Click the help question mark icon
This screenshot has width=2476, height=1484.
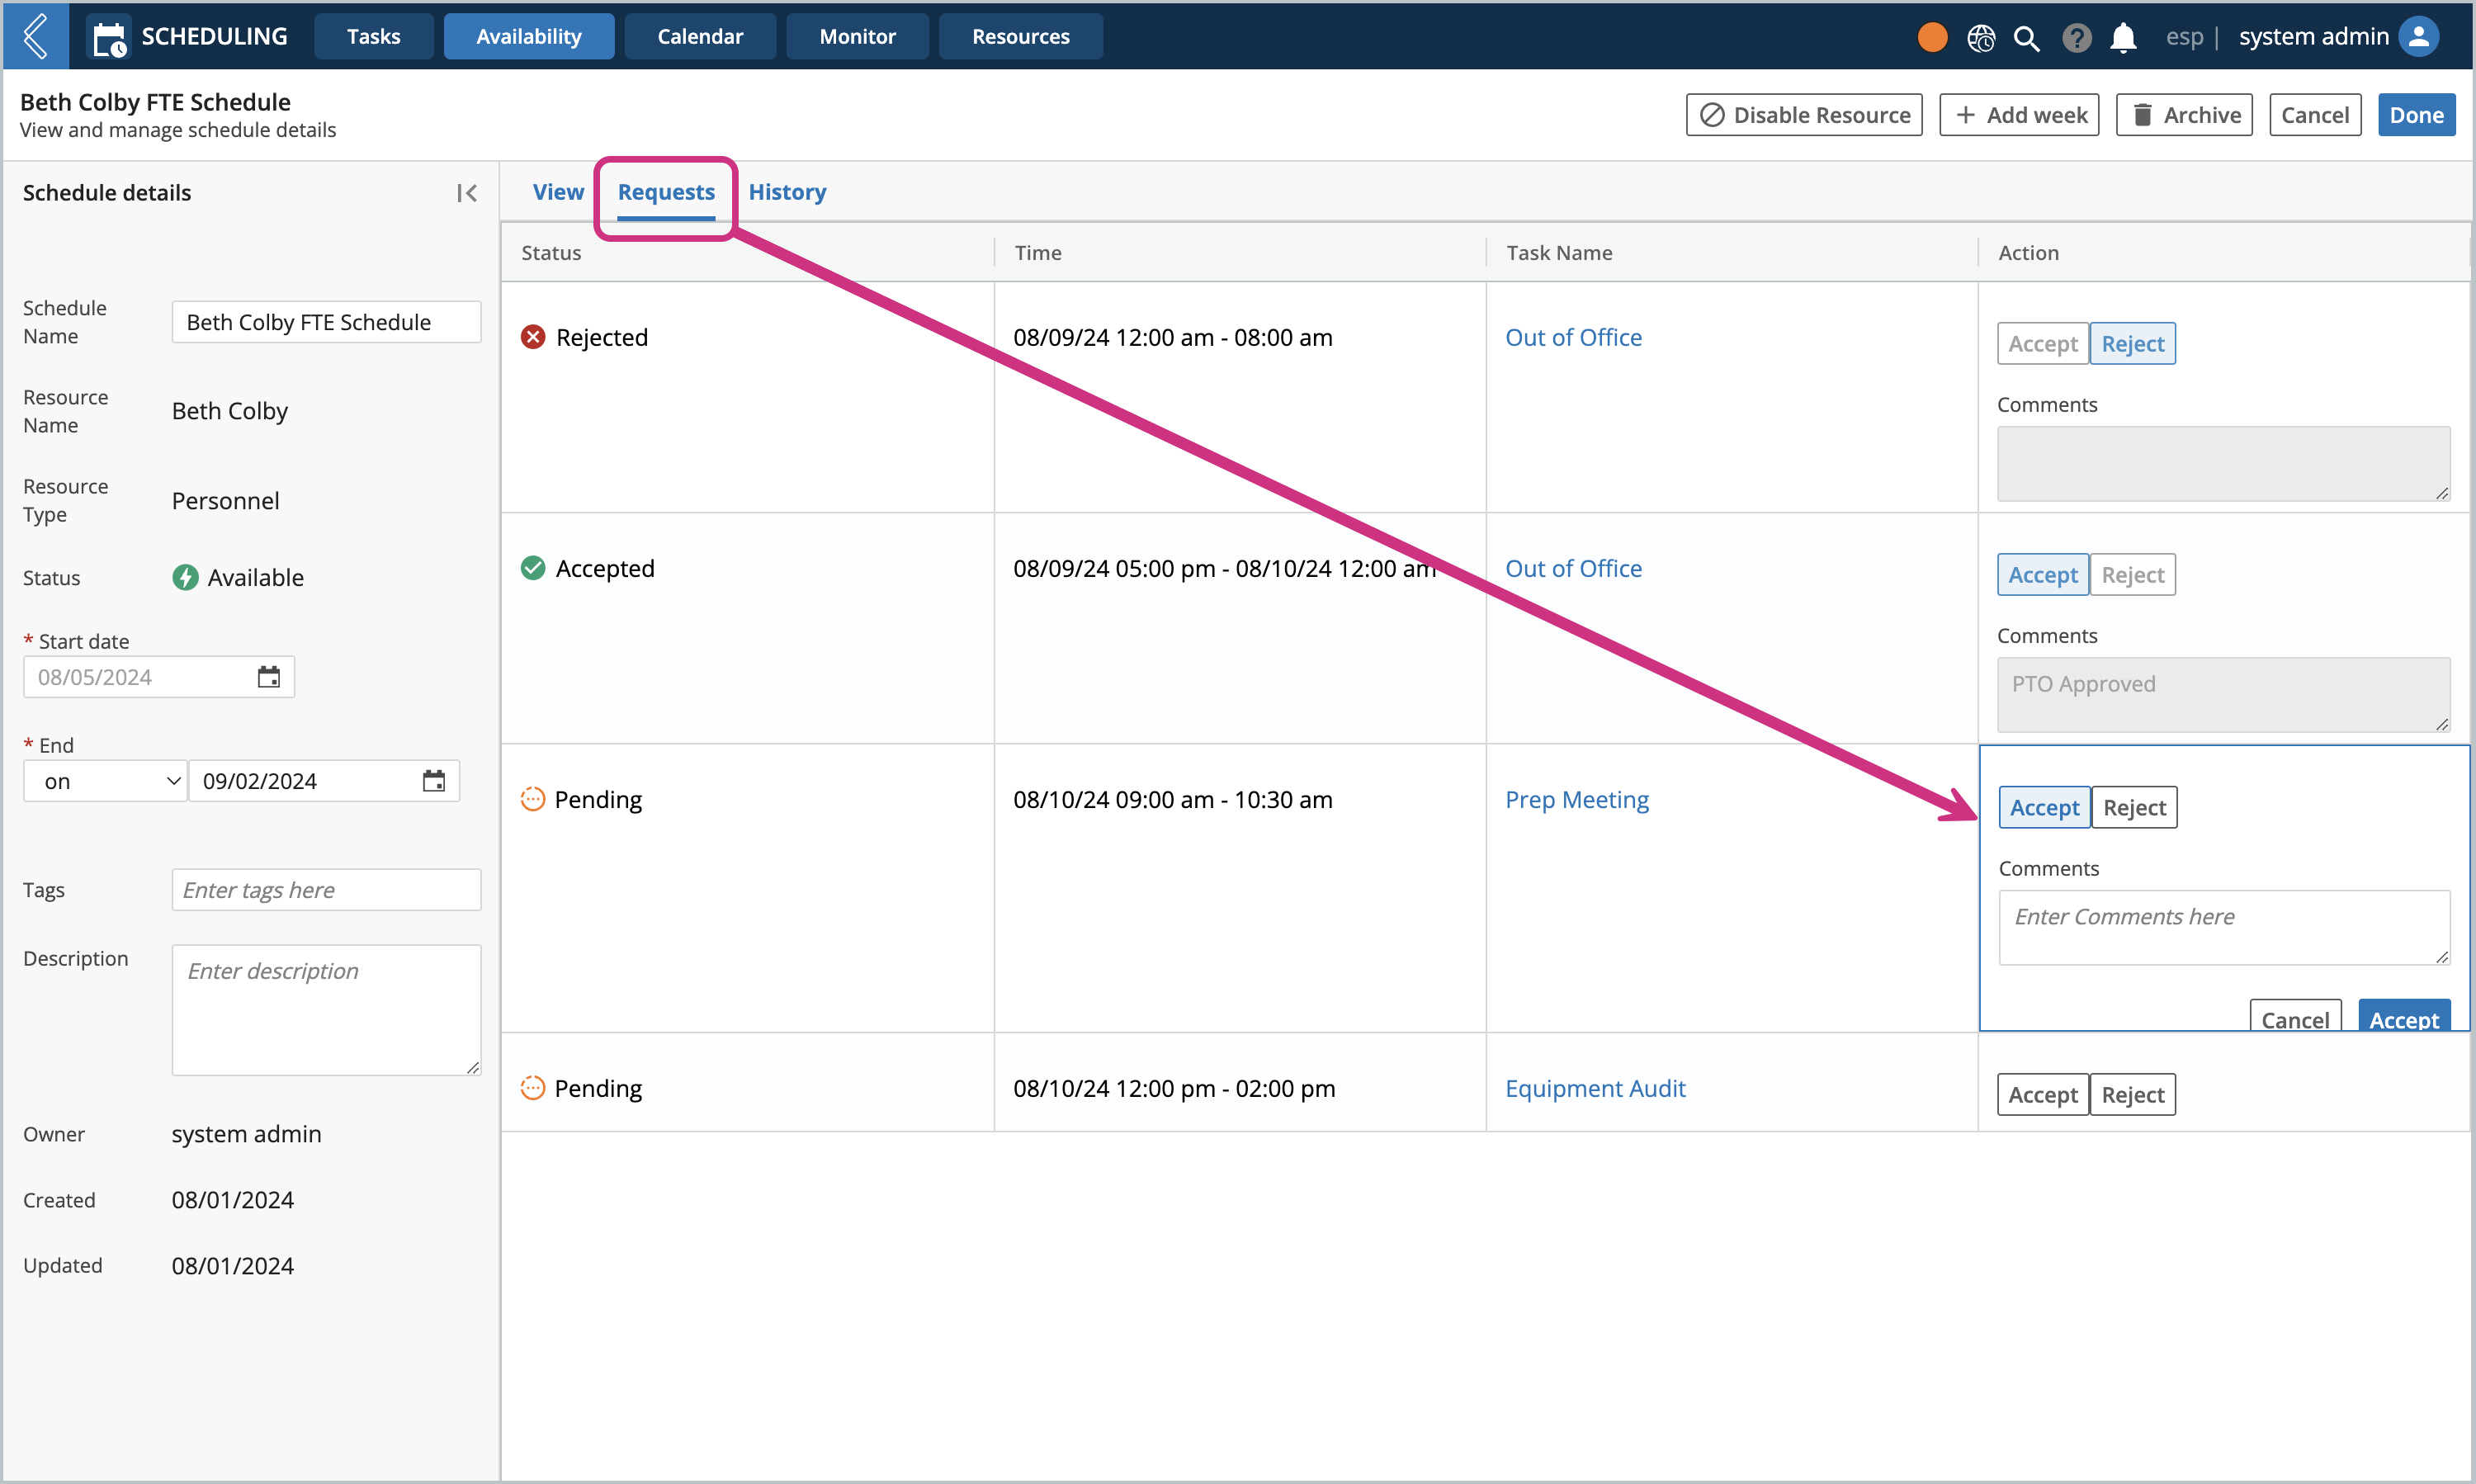pyautogui.click(x=2077, y=35)
